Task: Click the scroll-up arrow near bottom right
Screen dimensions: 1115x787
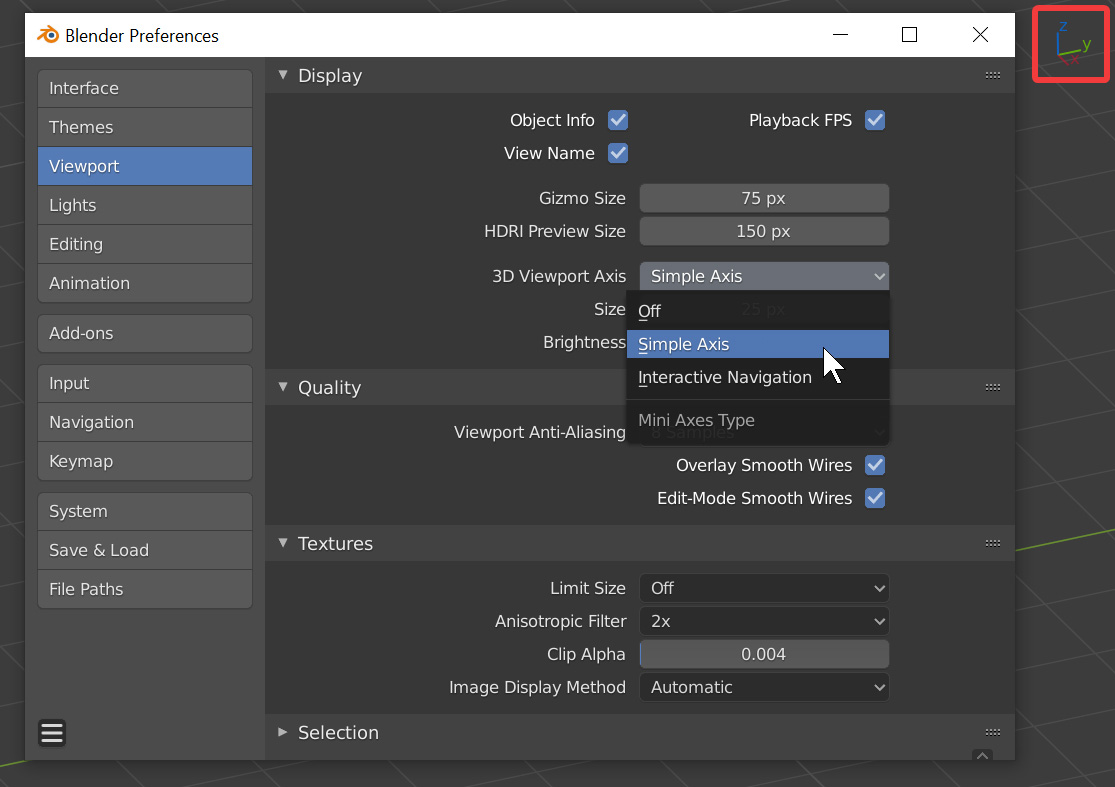Action: coord(981,757)
